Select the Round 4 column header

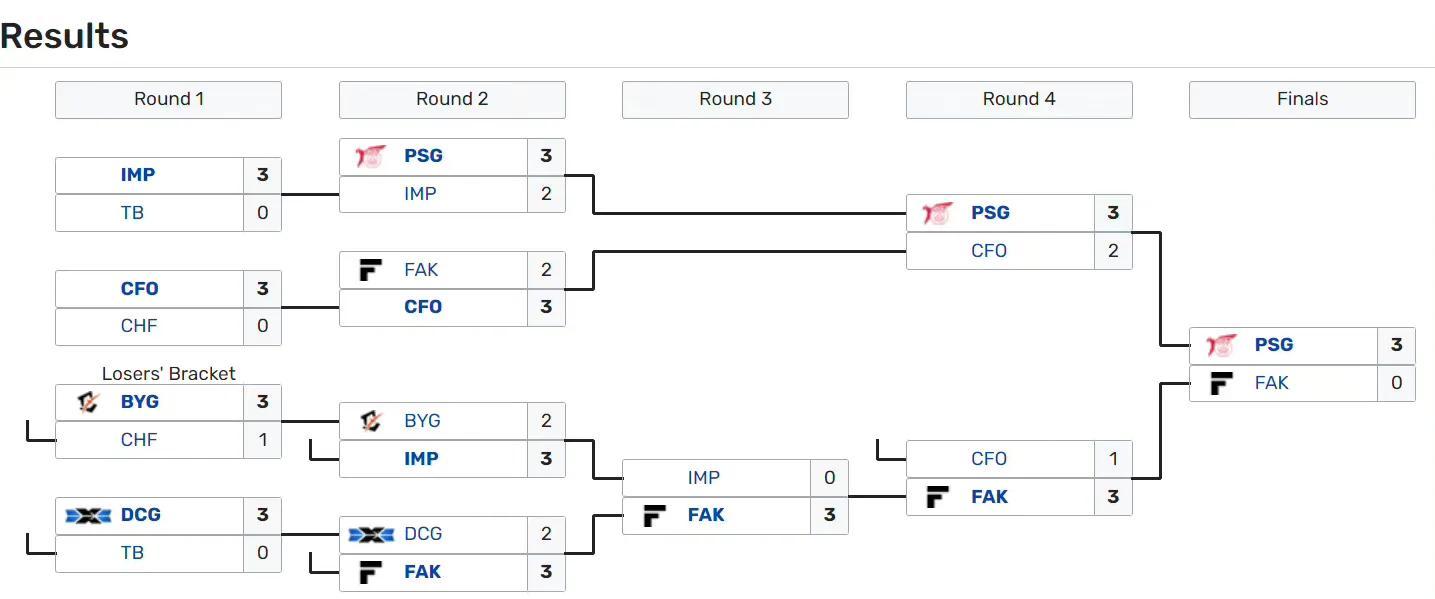tap(1019, 99)
